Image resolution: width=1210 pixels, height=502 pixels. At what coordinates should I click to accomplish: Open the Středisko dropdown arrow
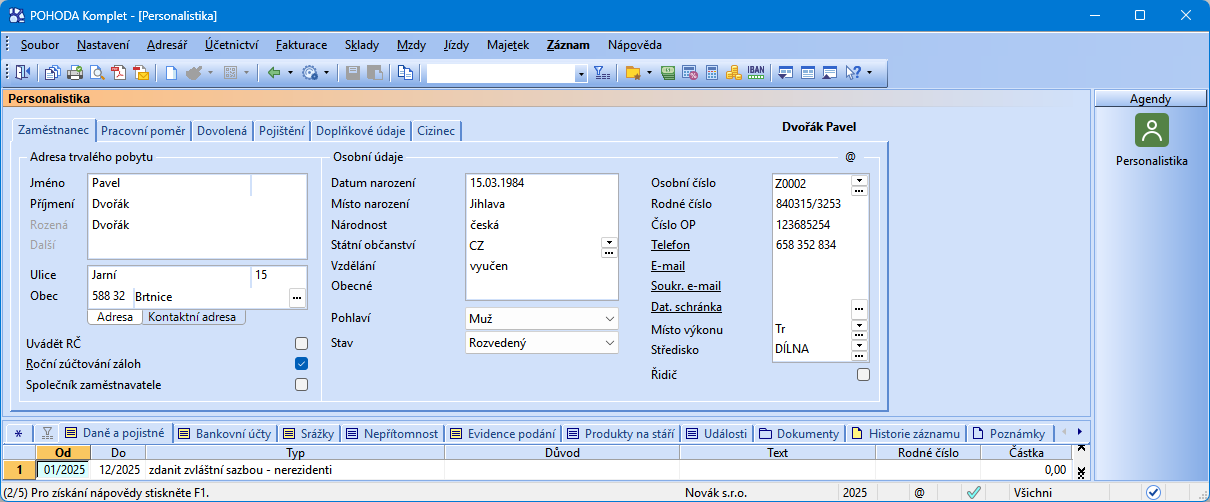pyautogui.click(x=858, y=345)
